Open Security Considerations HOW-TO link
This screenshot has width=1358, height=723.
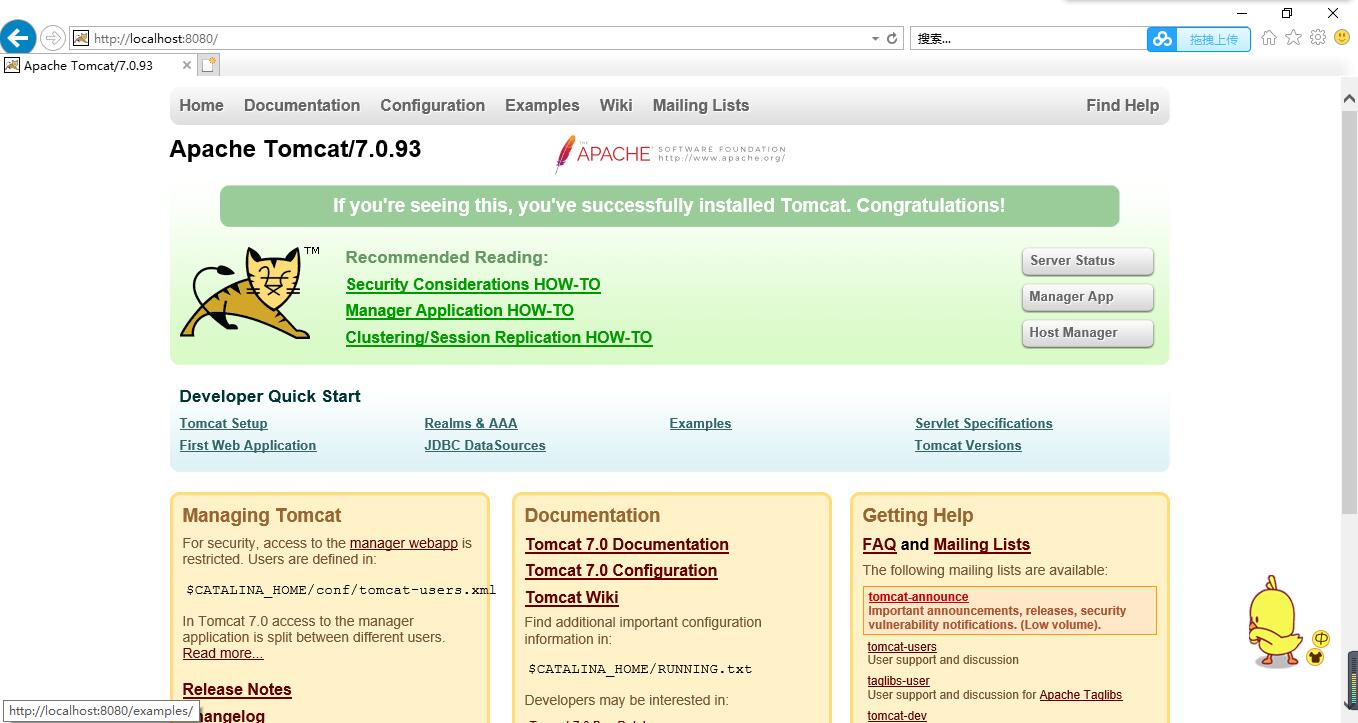(x=473, y=285)
